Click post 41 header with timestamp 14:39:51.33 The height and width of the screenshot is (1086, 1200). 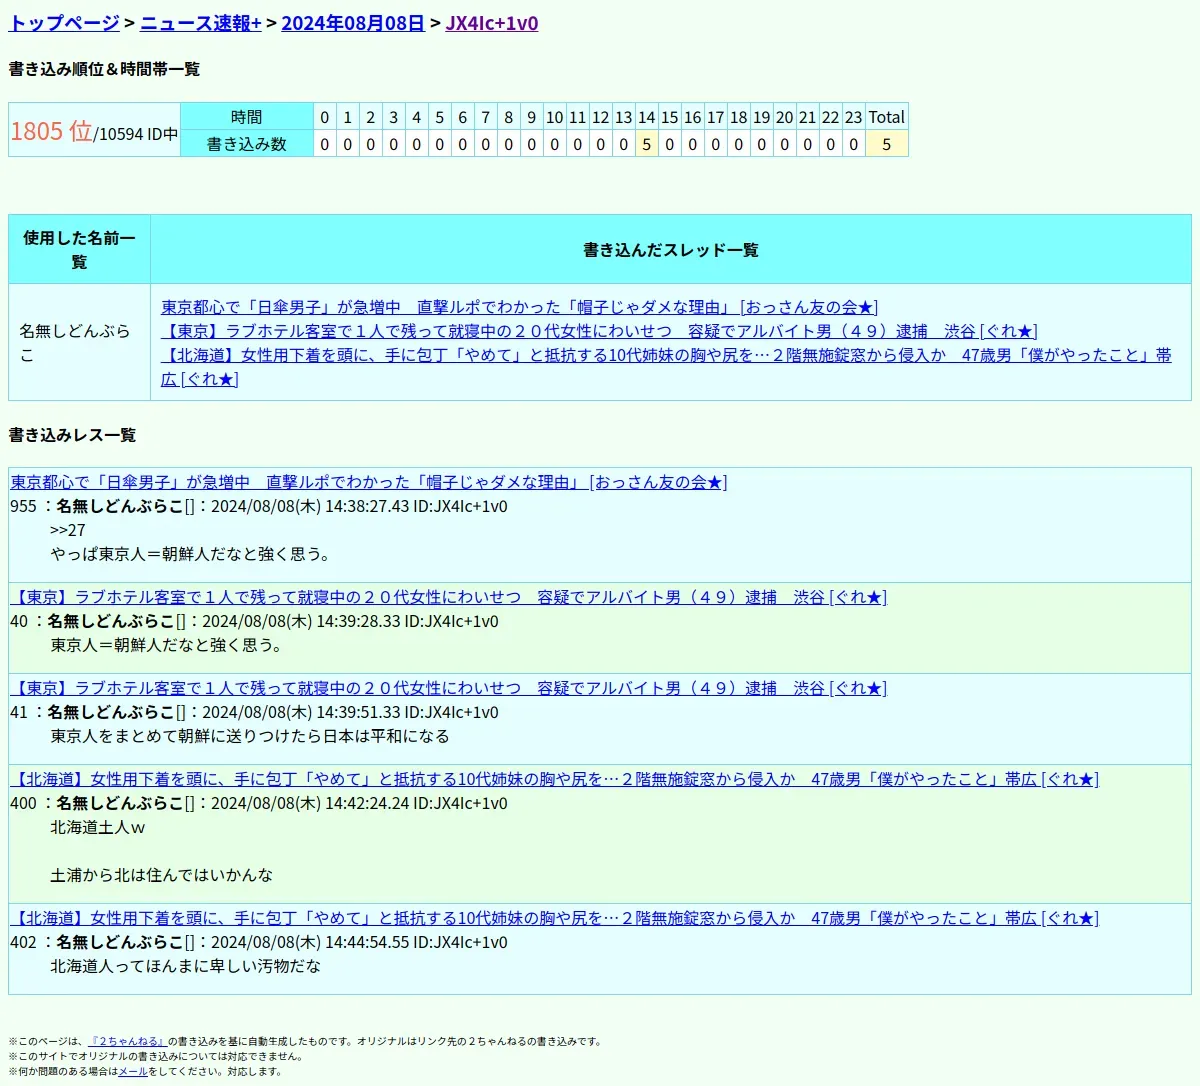pyautogui.click(x=254, y=712)
